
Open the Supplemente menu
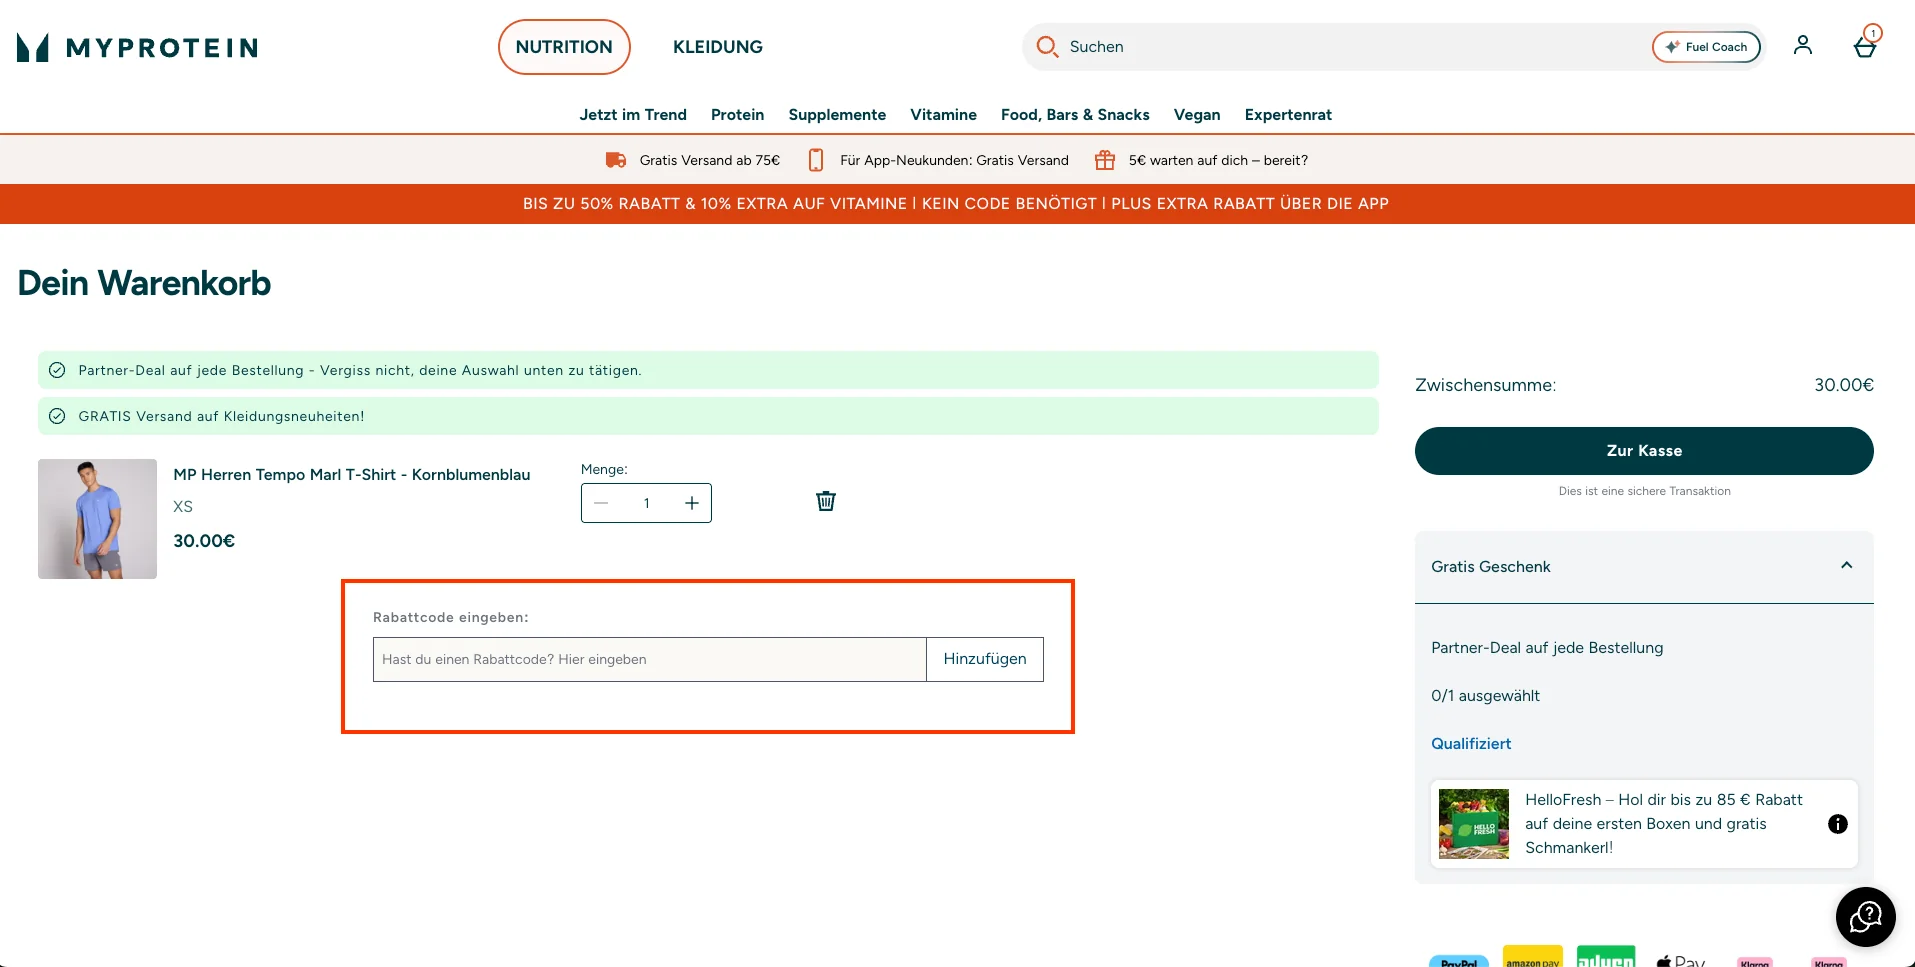(837, 115)
